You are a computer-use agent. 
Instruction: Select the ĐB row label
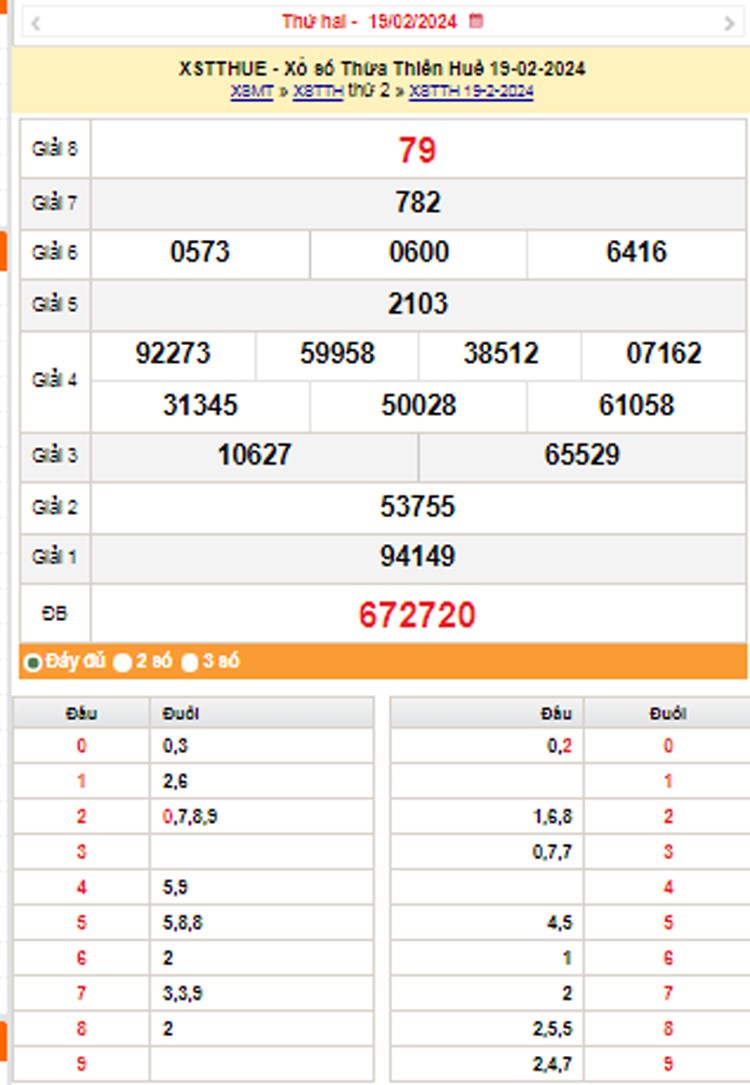point(55,614)
